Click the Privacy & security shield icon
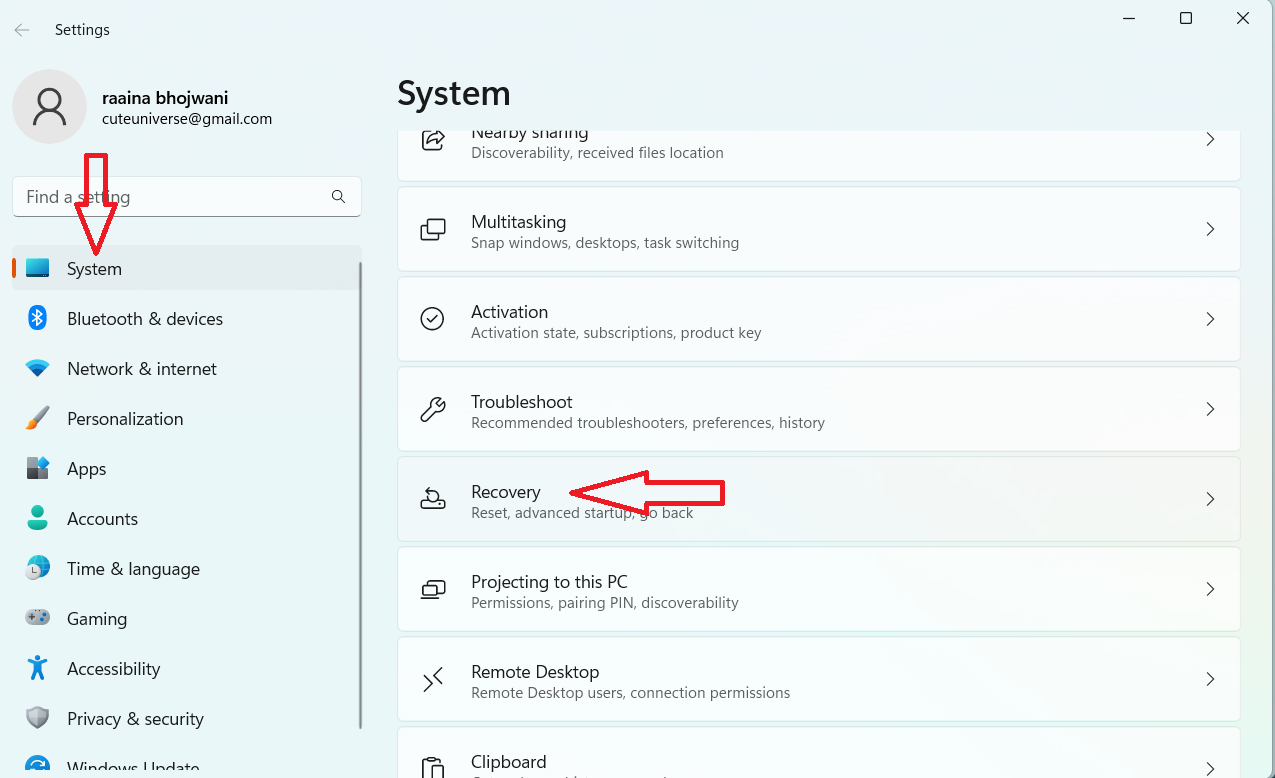Screen dimensions: 1275x778 pos(38,718)
